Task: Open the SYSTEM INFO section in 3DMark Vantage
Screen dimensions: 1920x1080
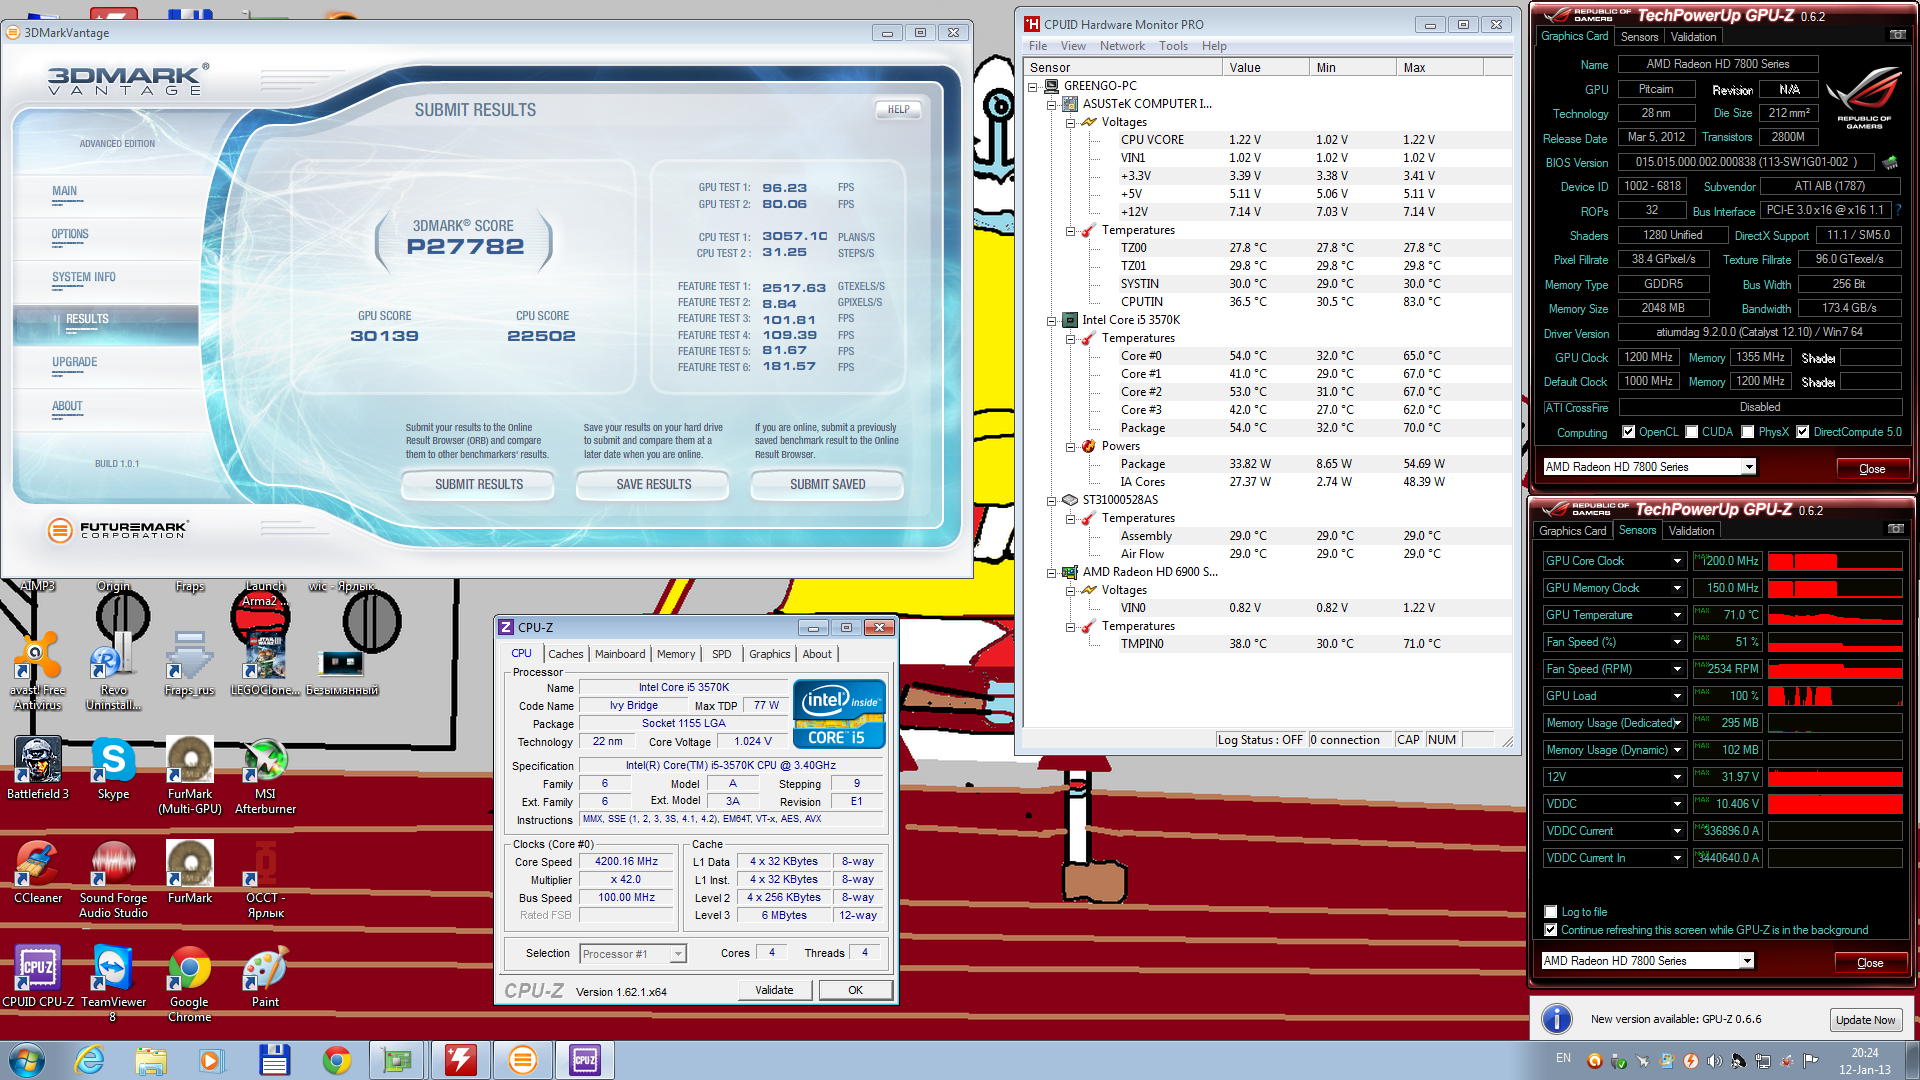Action: point(84,277)
